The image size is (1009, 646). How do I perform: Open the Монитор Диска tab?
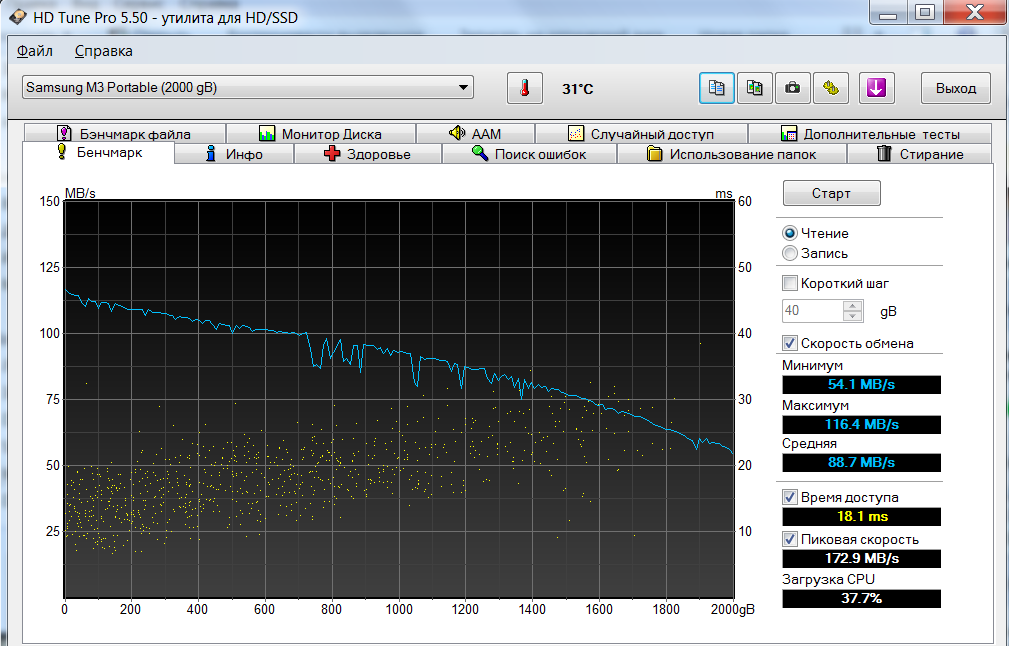320,133
